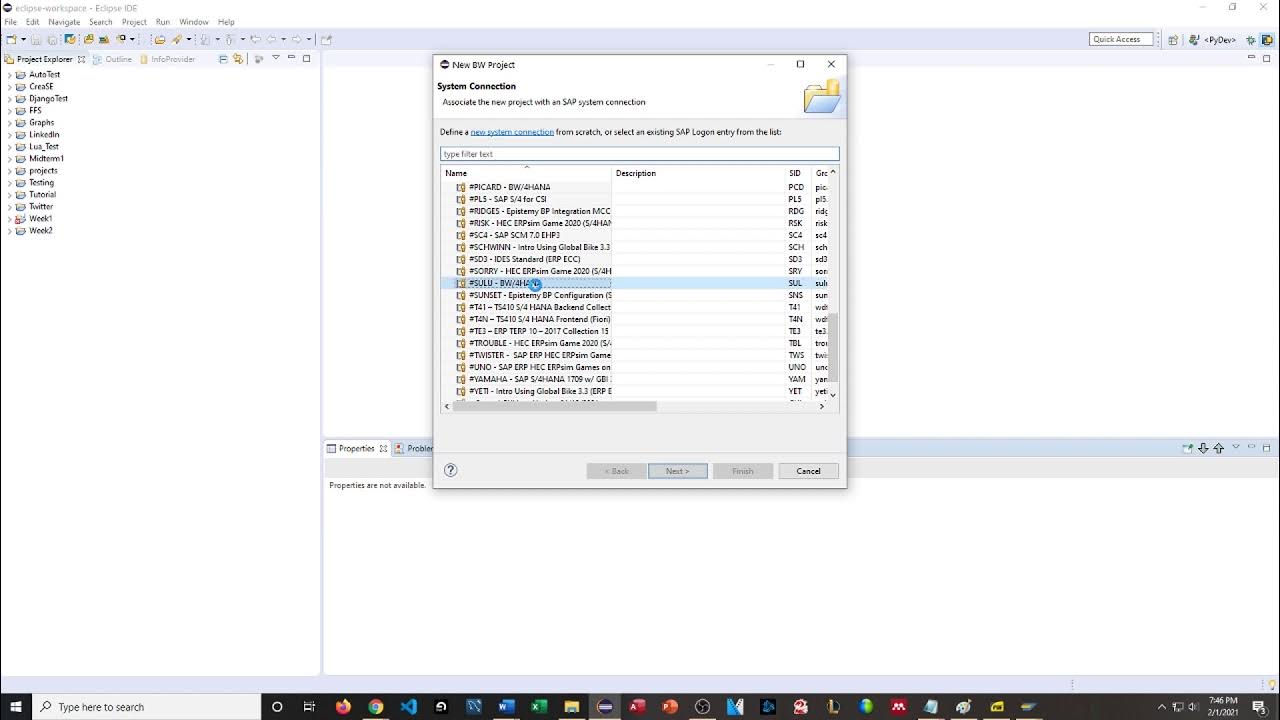Image resolution: width=1280 pixels, height=720 pixels.
Task: Click the Eclipse icon in the taskbar
Action: [x=604, y=706]
